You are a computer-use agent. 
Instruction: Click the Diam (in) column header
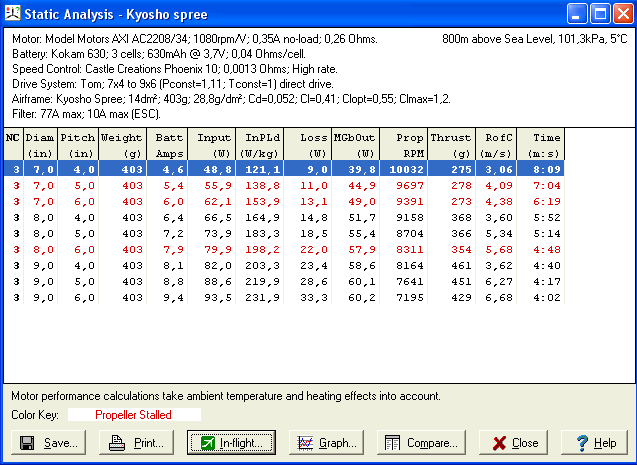tap(40, 145)
